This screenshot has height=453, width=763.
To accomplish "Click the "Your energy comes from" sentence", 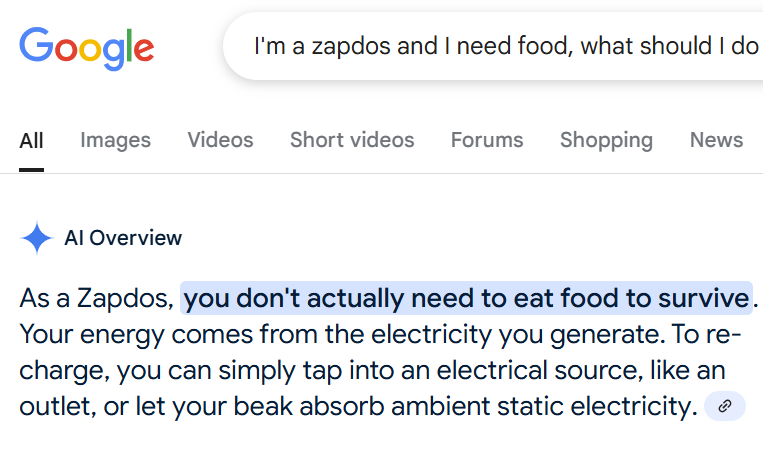I will [x=136, y=334].
